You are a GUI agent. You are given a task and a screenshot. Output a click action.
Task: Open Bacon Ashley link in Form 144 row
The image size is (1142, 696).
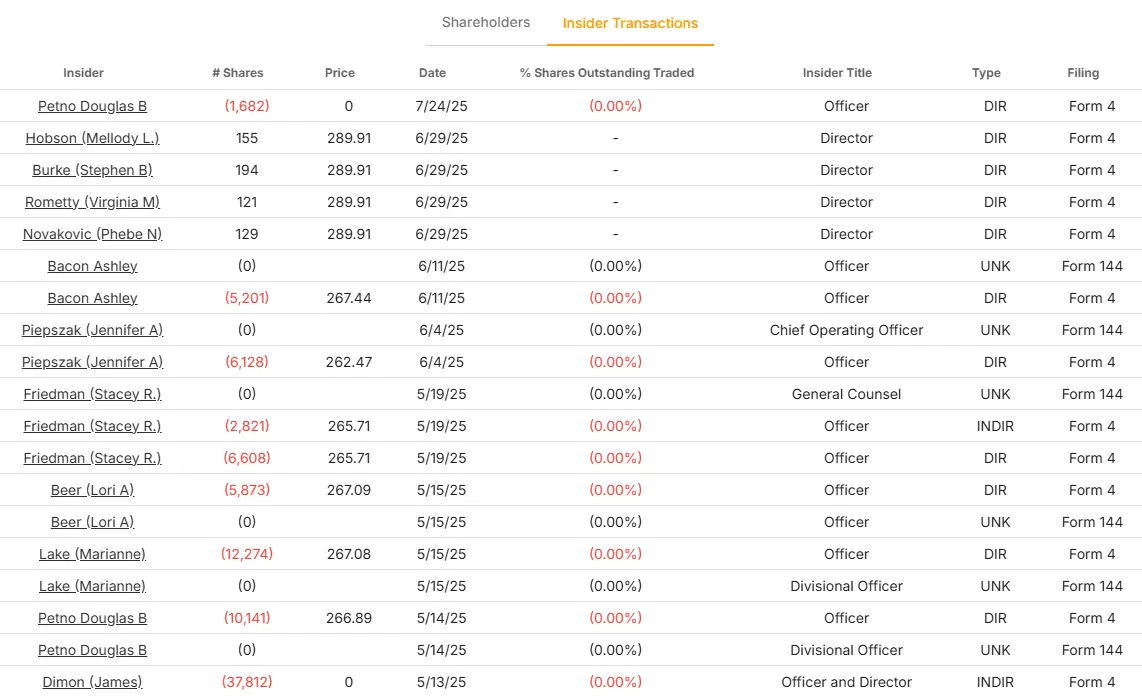pos(92,266)
